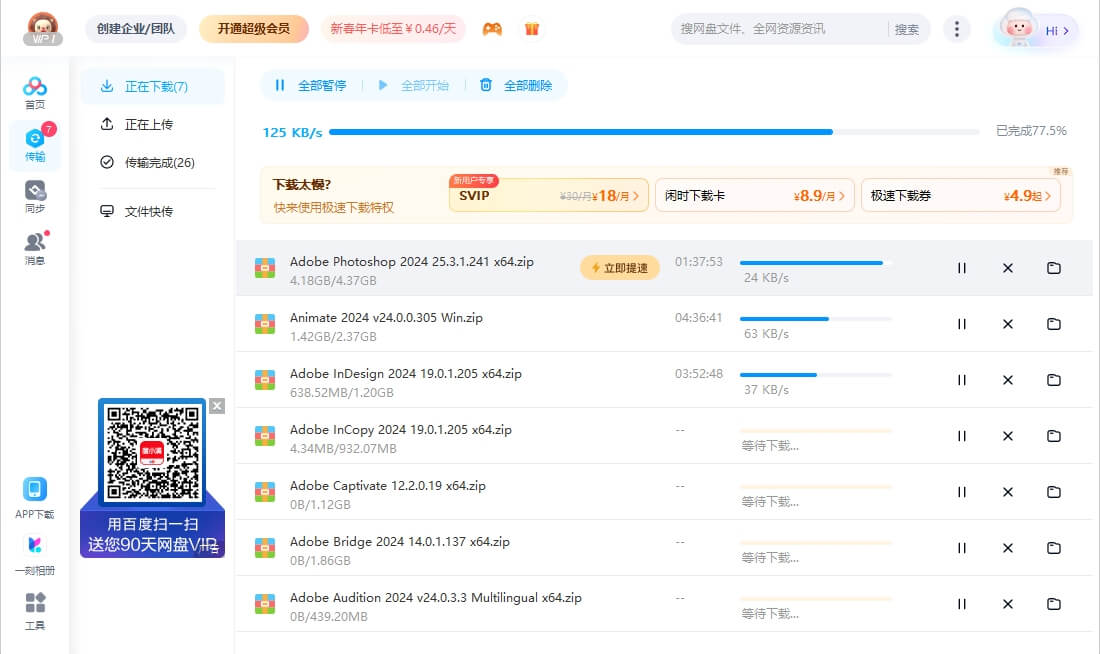Open the three-dot more options menu
The image size is (1100, 654).
coord(956,29)
